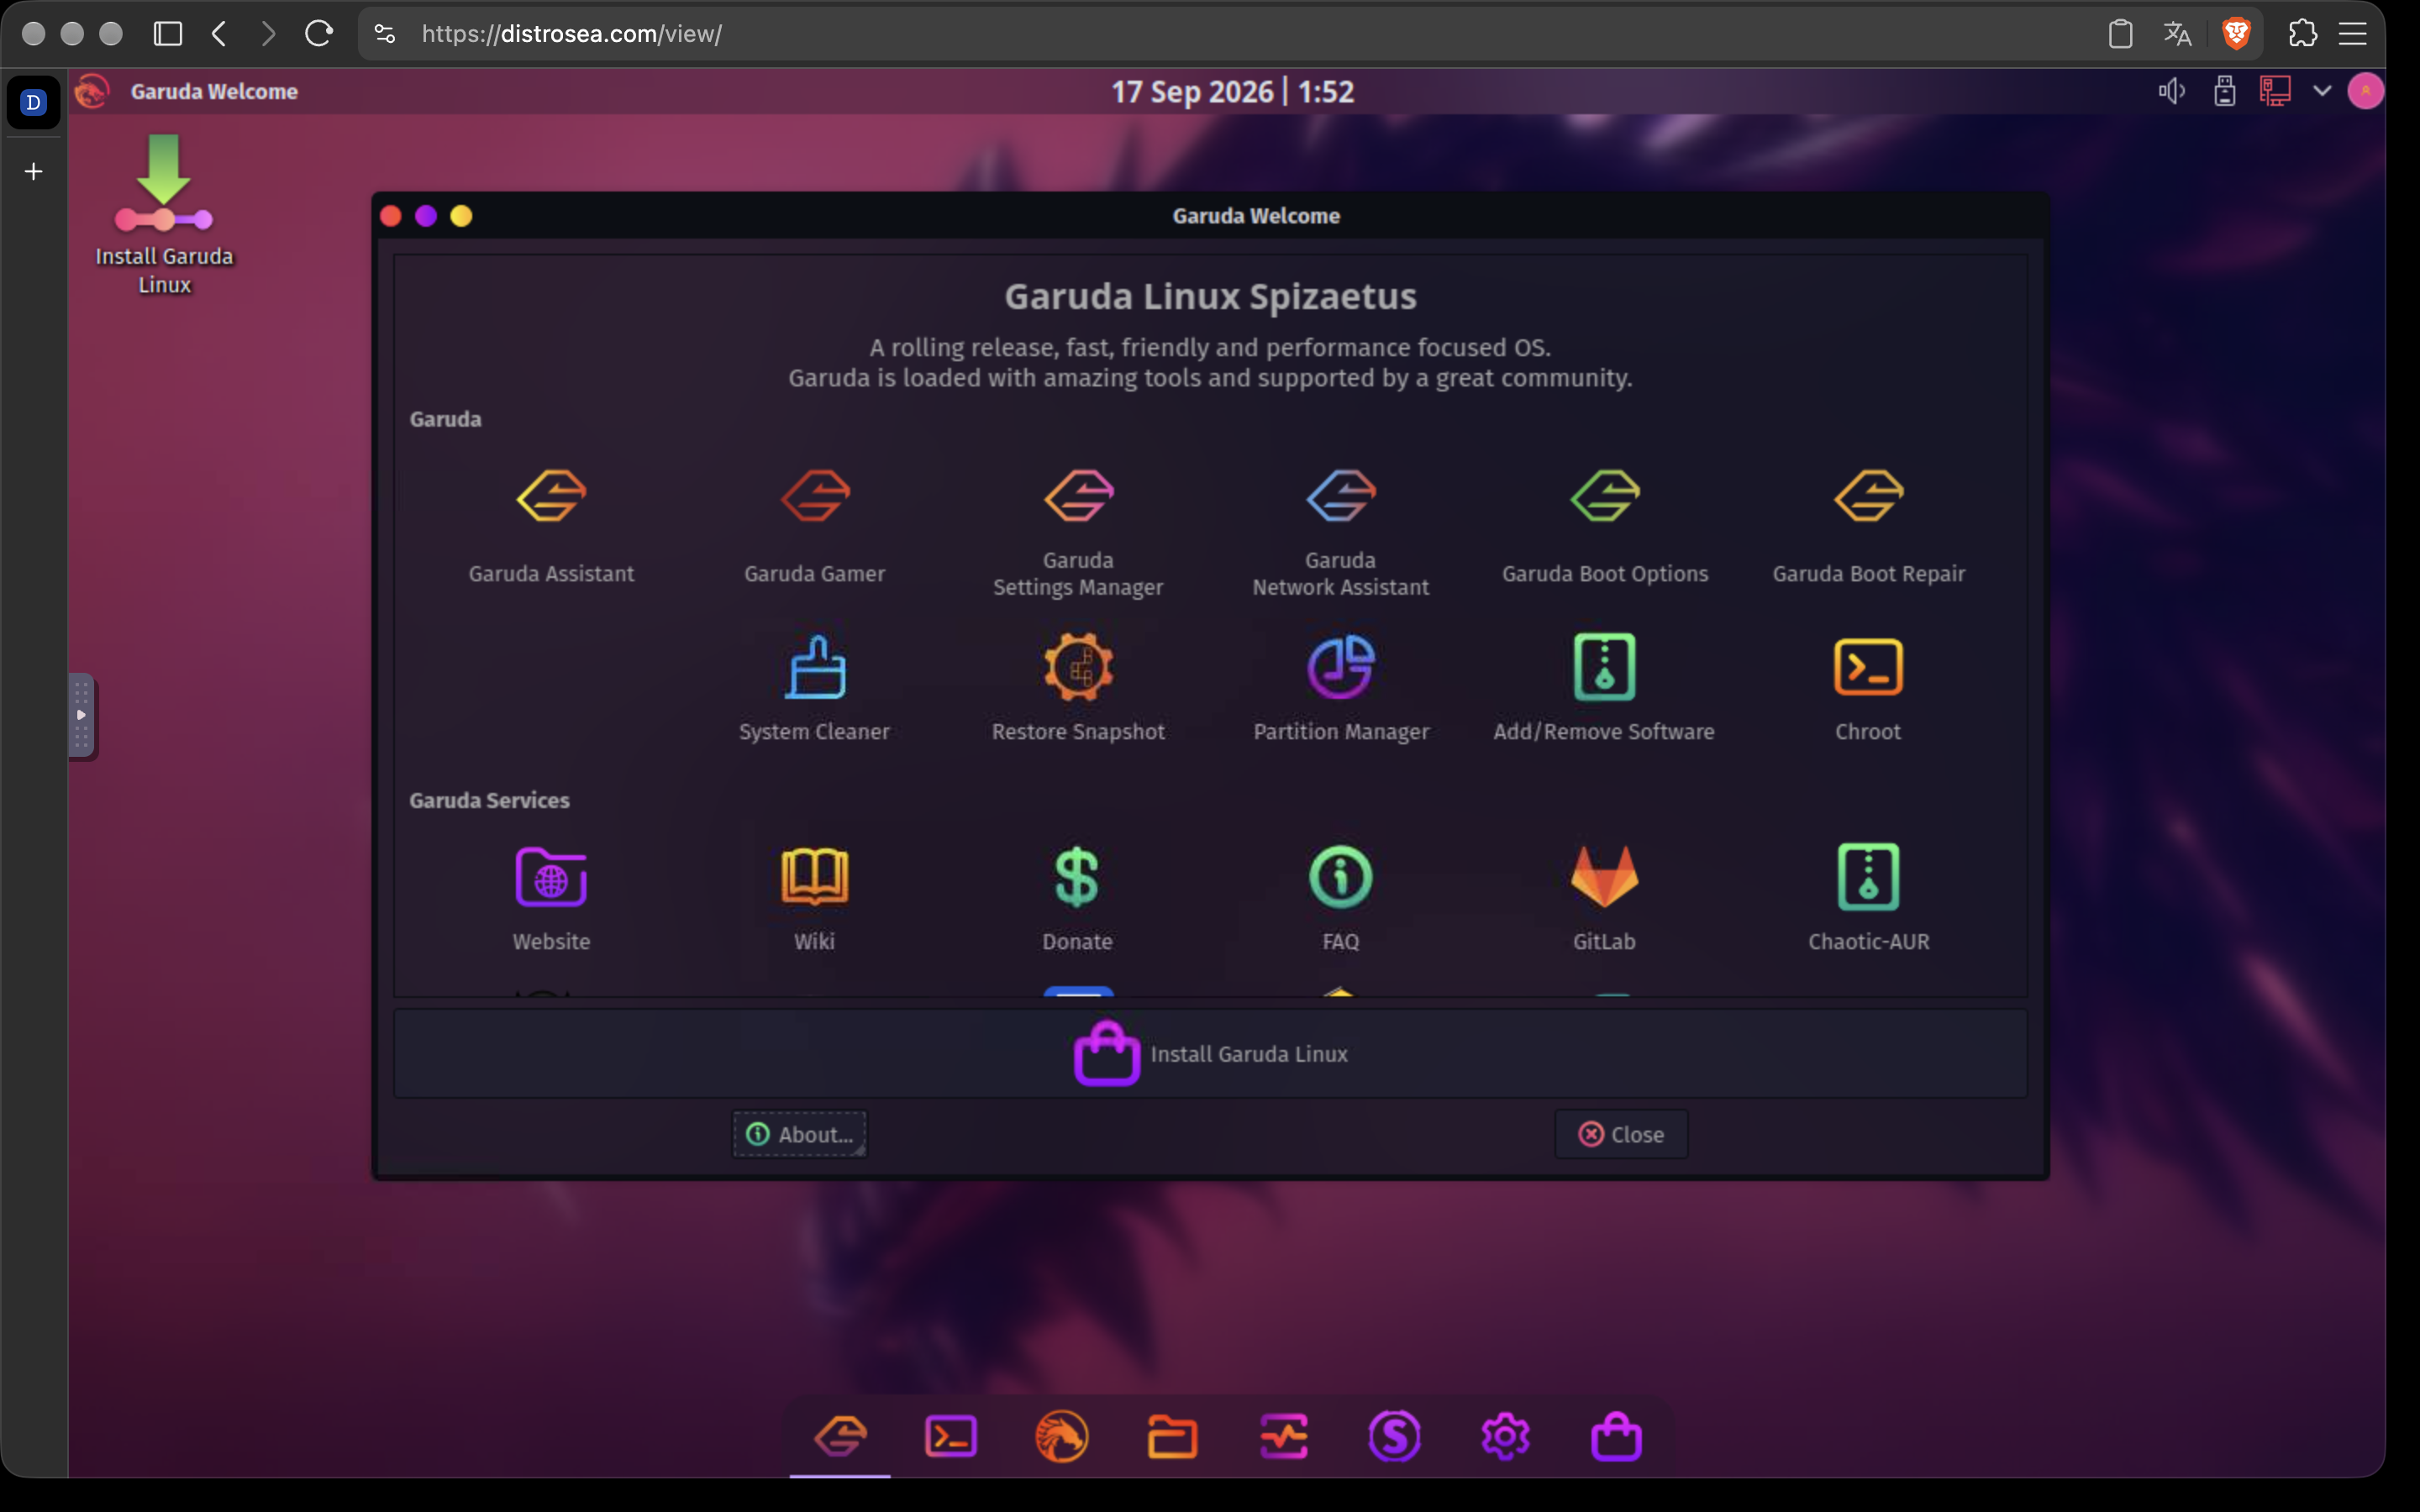The width and height of the screenshot is (2420, 1512).
Task: Add new tab with plus in sidebar
Action: 33,171
